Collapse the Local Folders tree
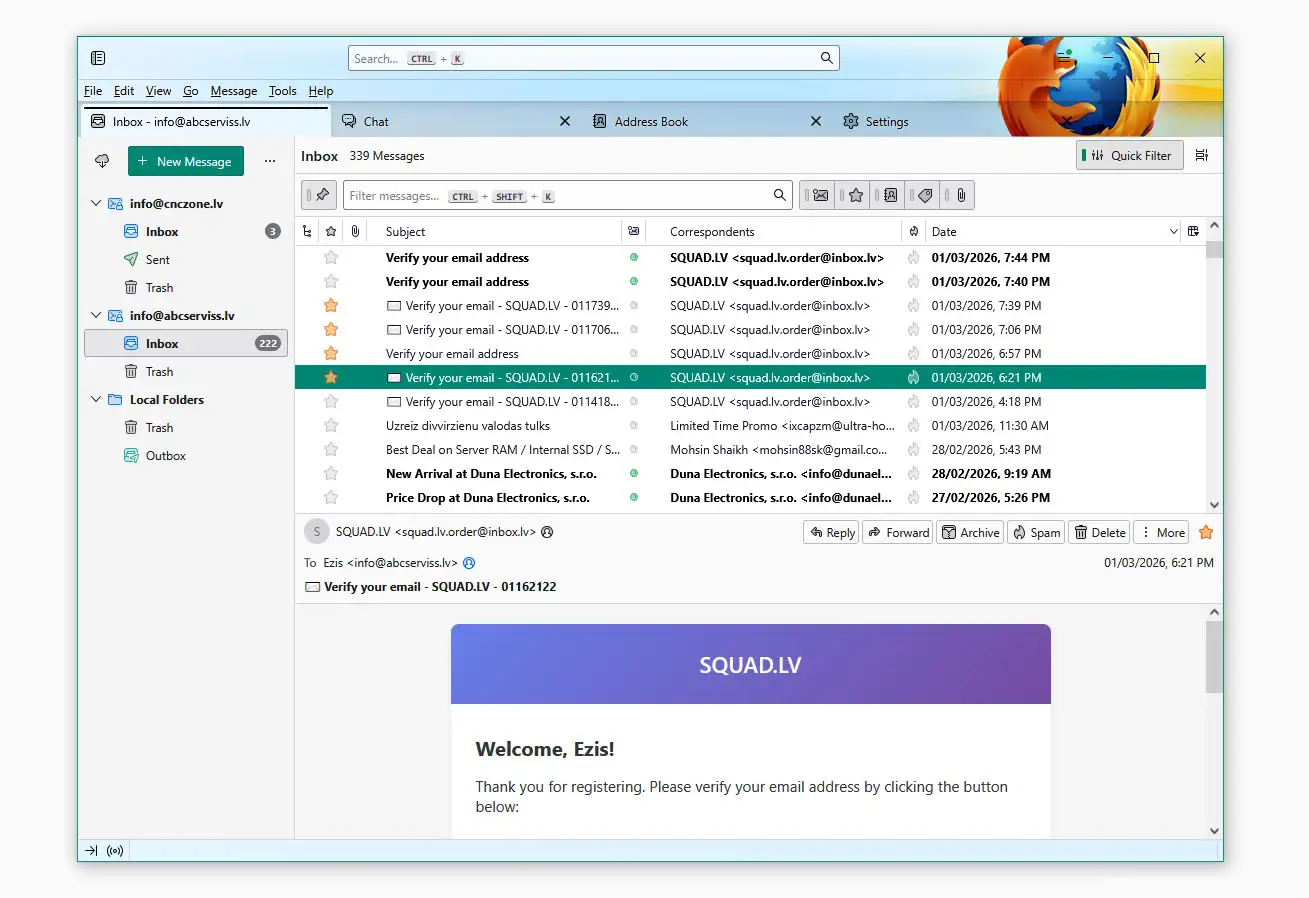The height and width of the screenshot is (898, 1309). (96, 399)
